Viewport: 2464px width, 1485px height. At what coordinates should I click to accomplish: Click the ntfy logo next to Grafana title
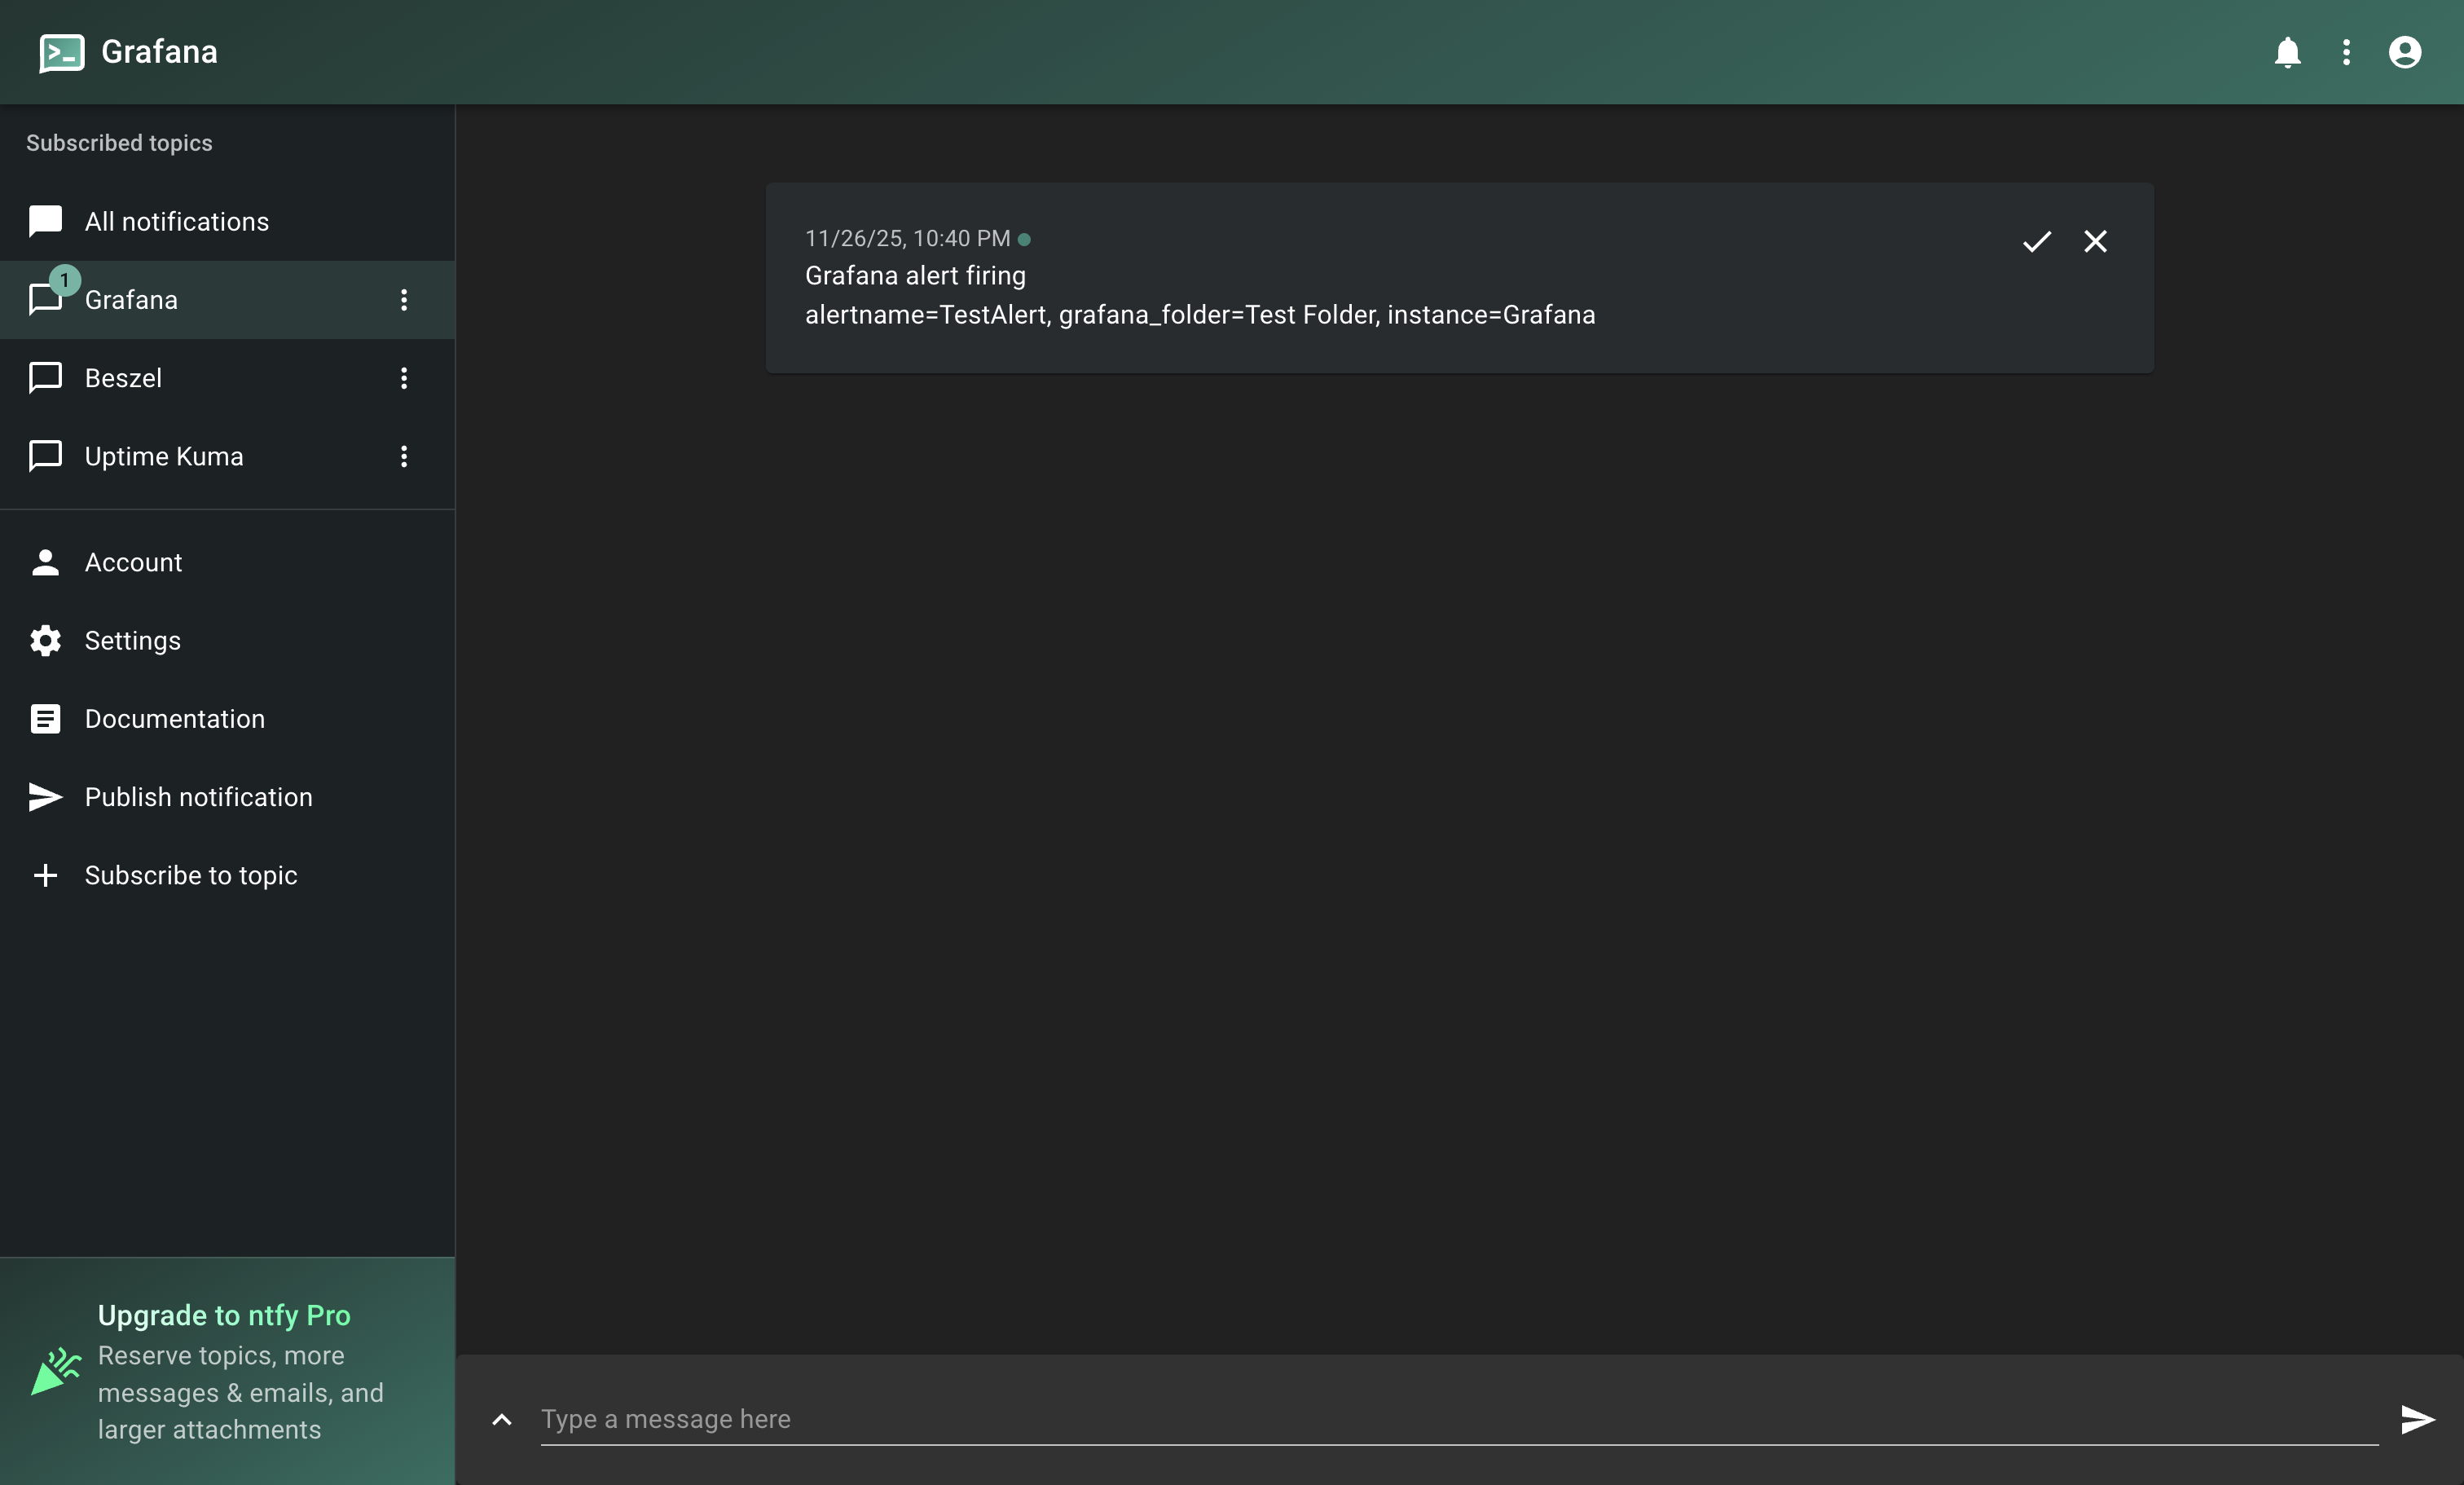61,52
